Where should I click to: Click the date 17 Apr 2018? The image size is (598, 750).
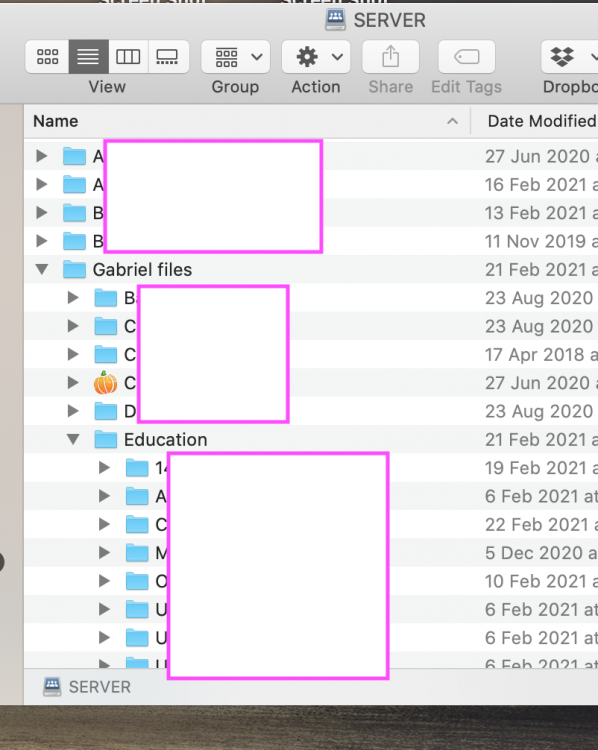pyautogui.click(x=541, y=354)
